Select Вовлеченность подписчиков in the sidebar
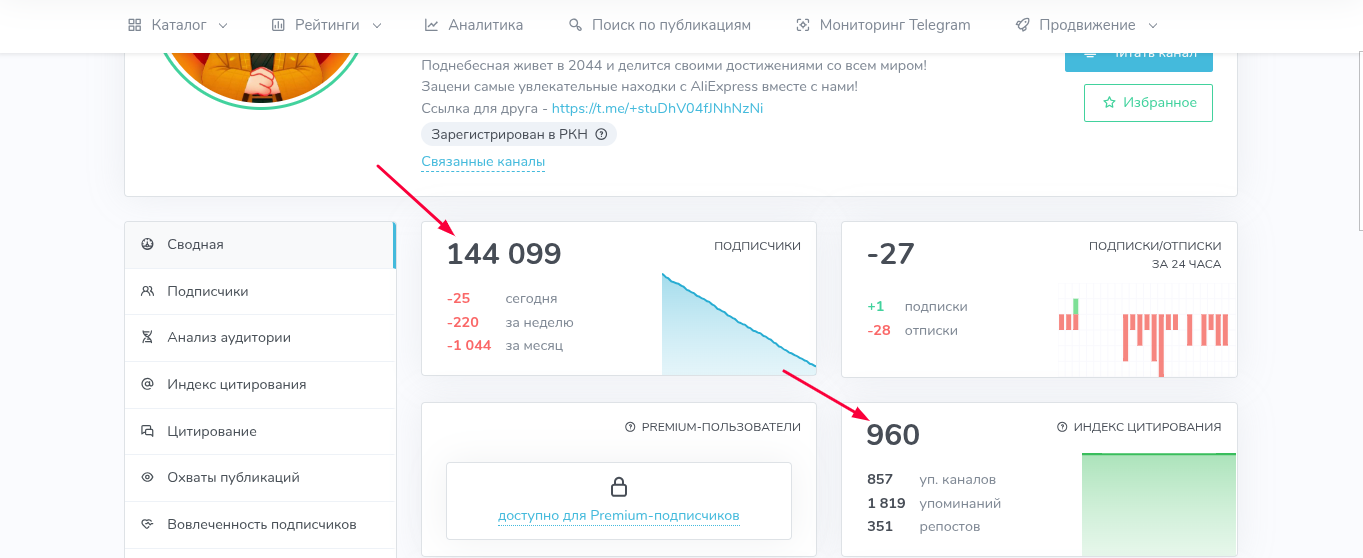This screenshot has height=558, width=1363. tap(260, 525)
